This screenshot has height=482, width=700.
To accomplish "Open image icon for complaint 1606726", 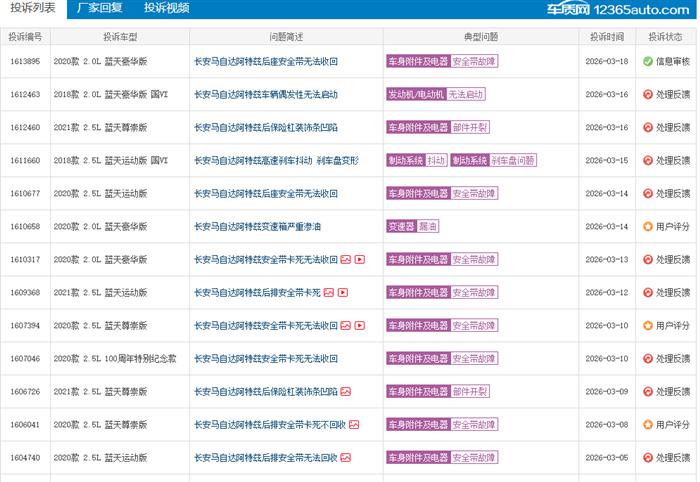I will 345,392.
